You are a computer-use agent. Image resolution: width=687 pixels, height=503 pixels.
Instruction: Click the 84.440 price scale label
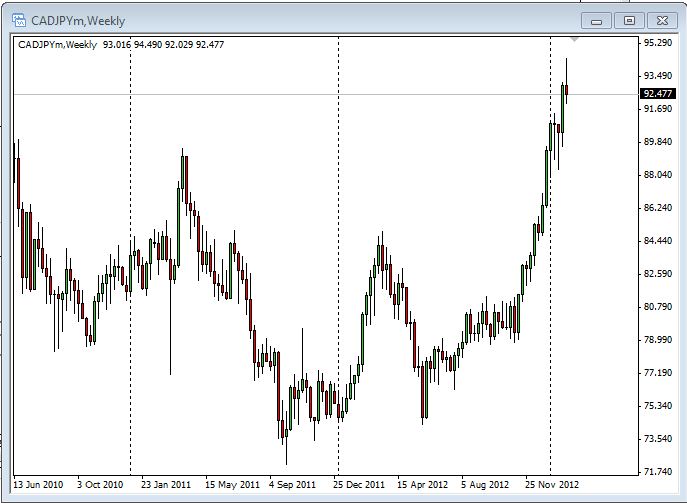tap(658, 241)
